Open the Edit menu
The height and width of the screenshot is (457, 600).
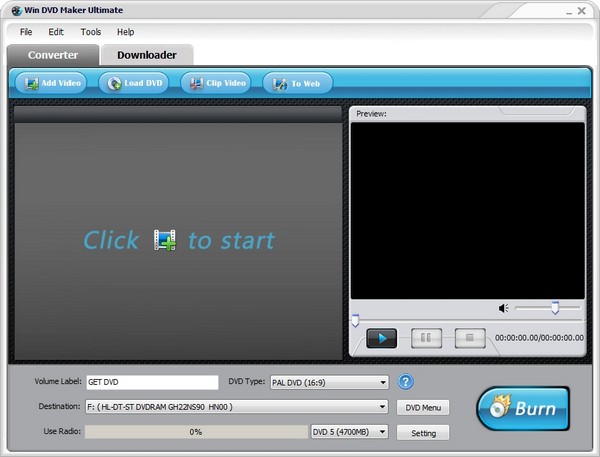(56, 32)
